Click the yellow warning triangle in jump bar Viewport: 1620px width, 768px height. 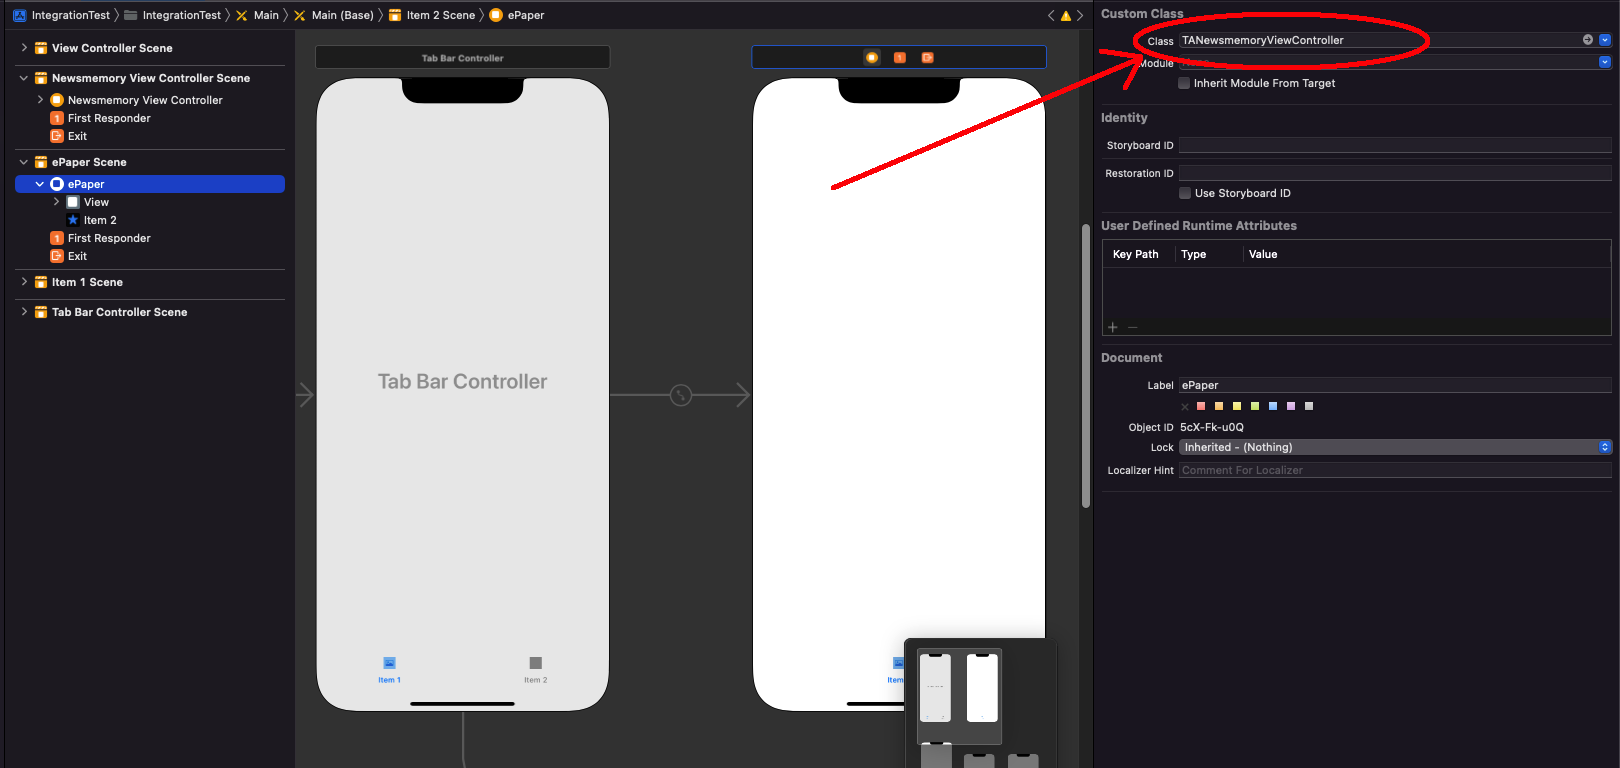coord(1065,15)
